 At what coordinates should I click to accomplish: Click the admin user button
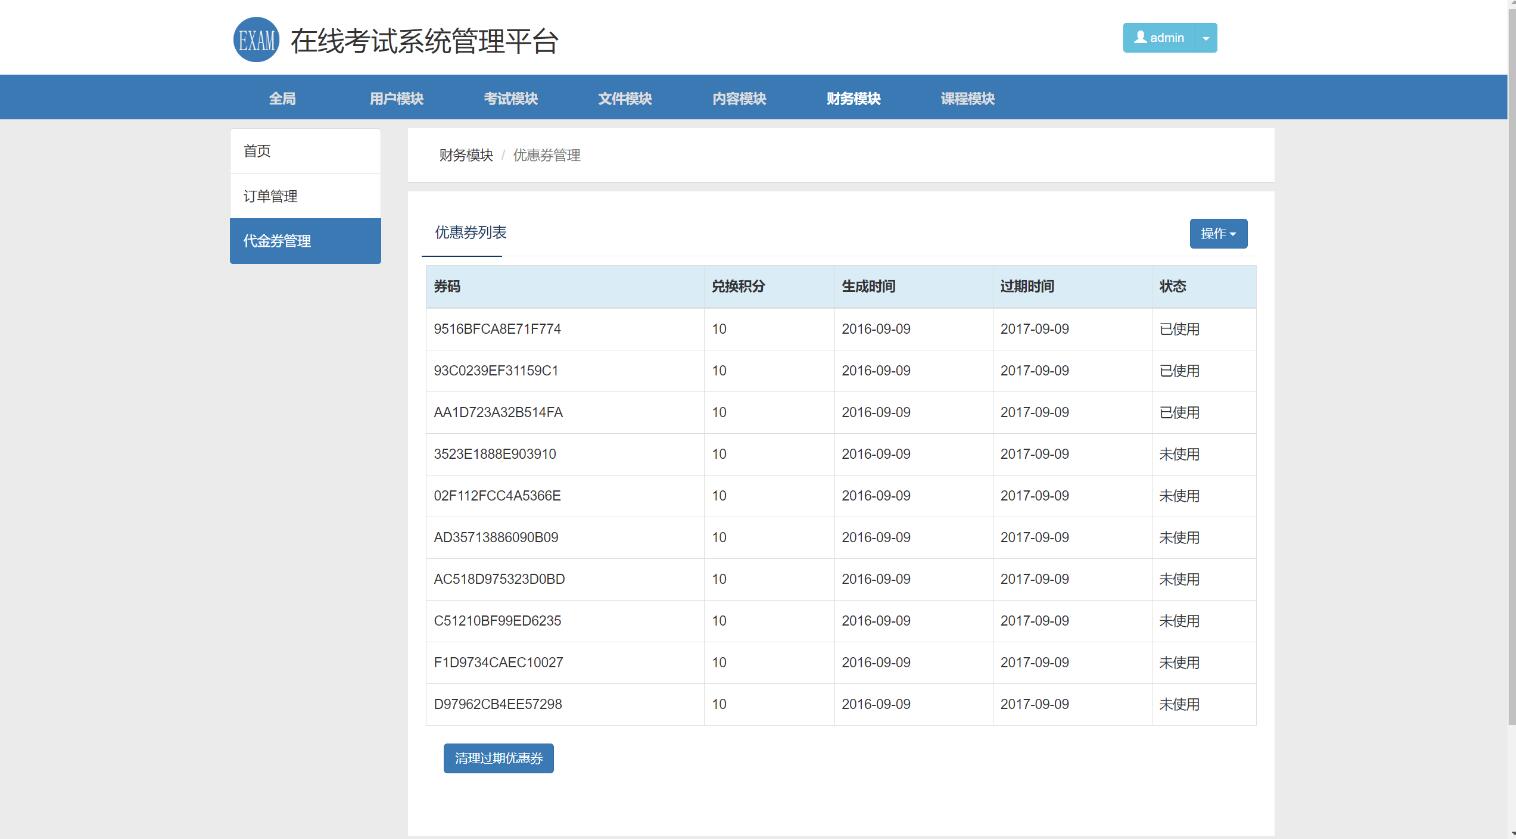pyautogui.click(x=1158, y=38)
